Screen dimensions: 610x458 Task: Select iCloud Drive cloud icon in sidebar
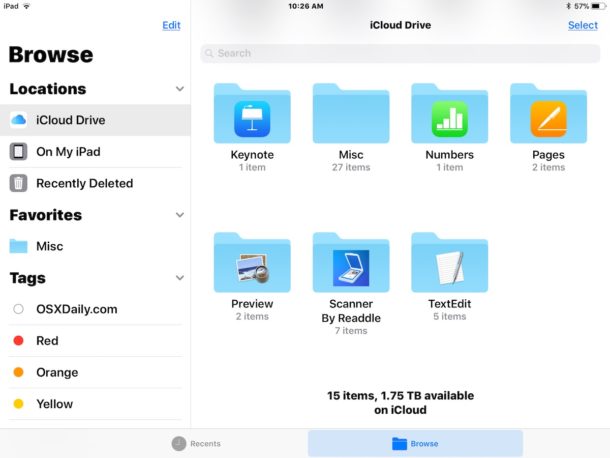18,120
